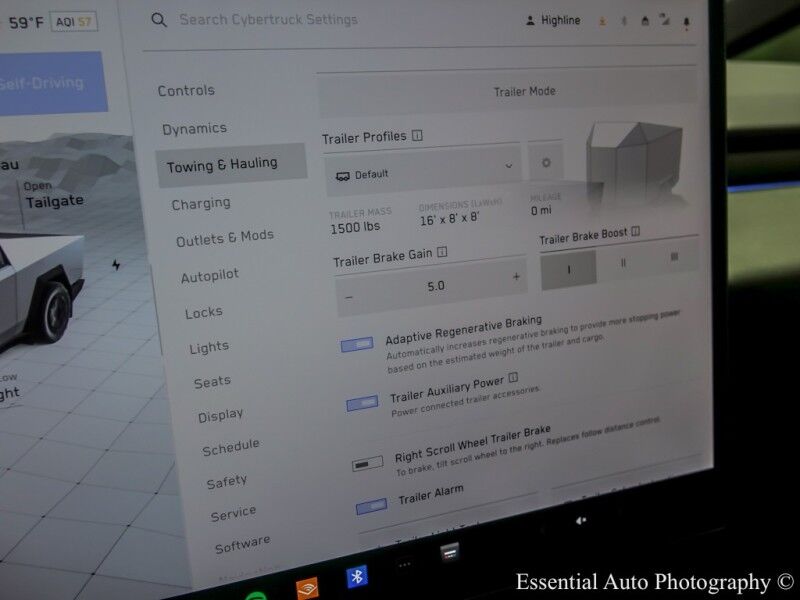Increase Trailer Brake Gain with plus

516,277
